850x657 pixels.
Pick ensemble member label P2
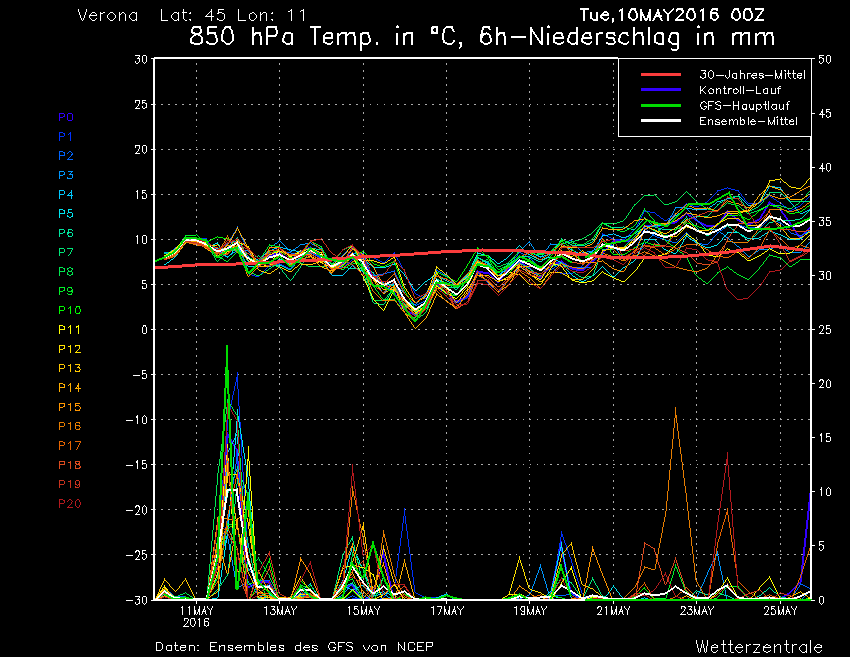click(x=66, y=156)
